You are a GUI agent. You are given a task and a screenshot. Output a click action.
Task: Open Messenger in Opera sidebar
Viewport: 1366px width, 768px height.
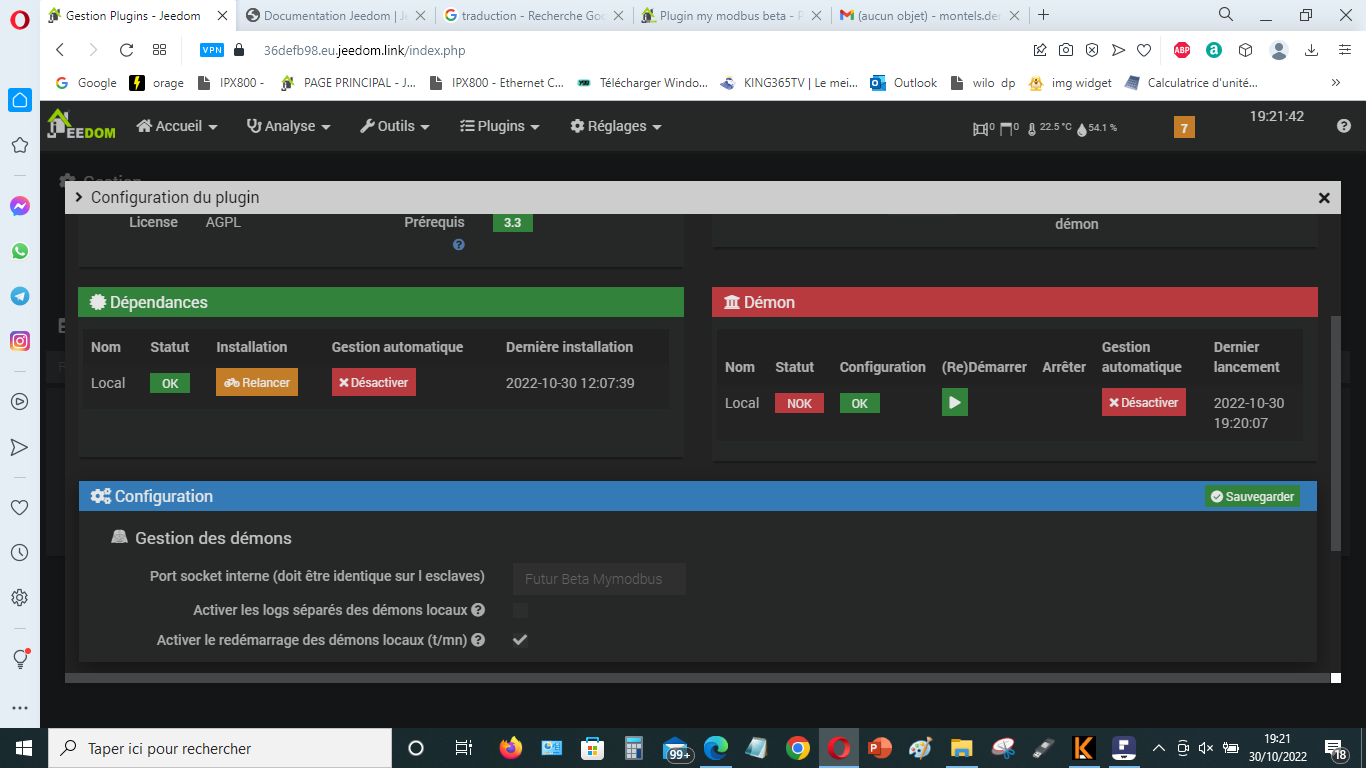pyautogui.click(x=19, y=206)
